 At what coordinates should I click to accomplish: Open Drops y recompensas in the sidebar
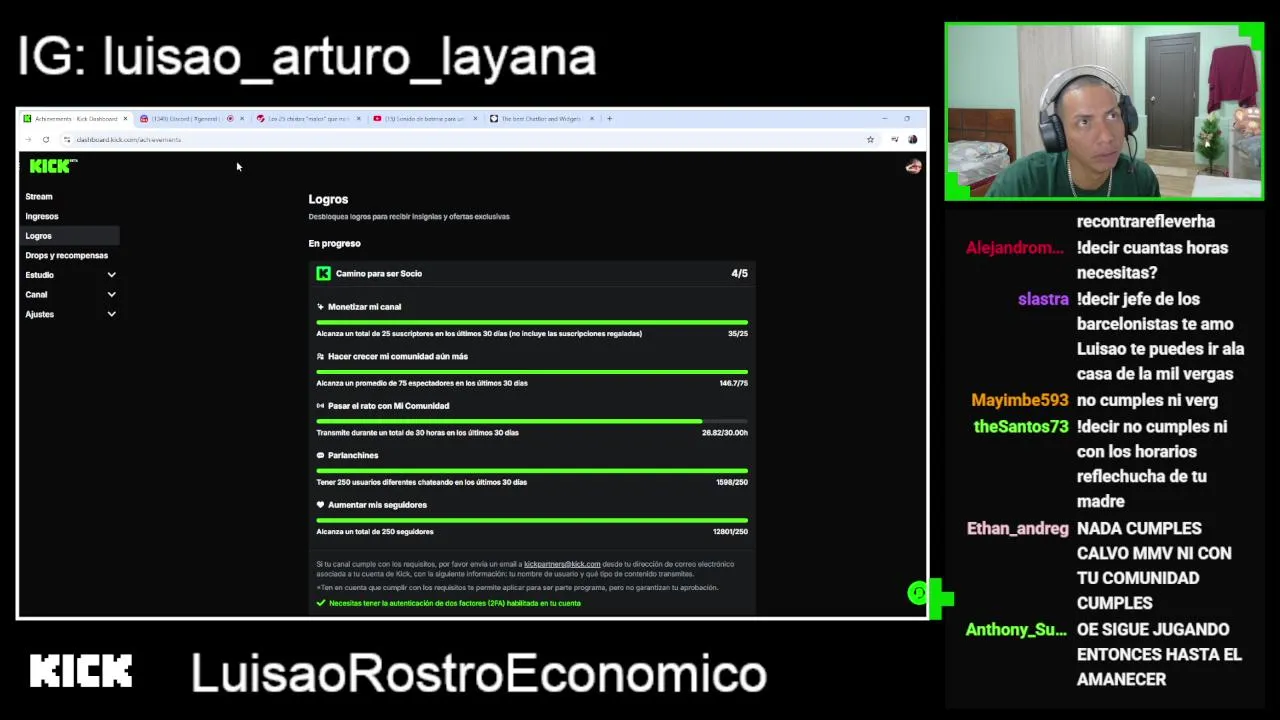[x=66, y=255]
